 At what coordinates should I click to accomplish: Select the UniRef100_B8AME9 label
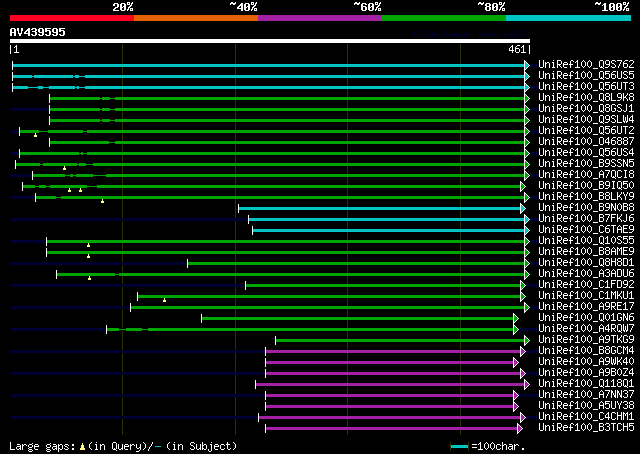[586, 252]
